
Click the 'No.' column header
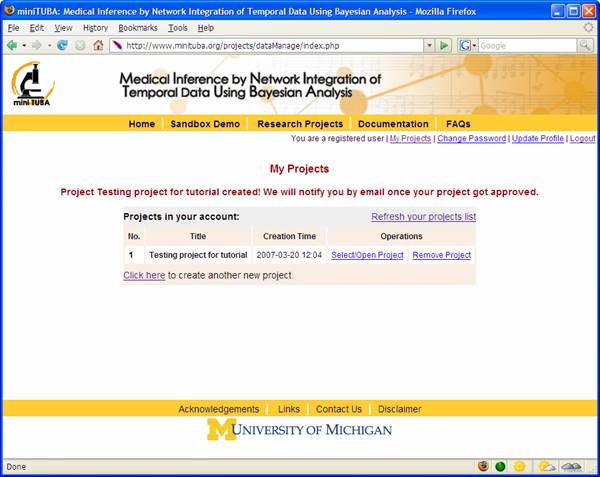tap(134, 236)
